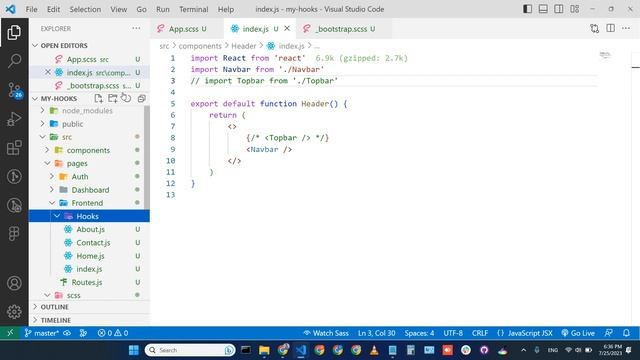Open Changes compare icon in editor toolbar
The height and width of the screenshot is (360, 640).
[x=594, y=29]
